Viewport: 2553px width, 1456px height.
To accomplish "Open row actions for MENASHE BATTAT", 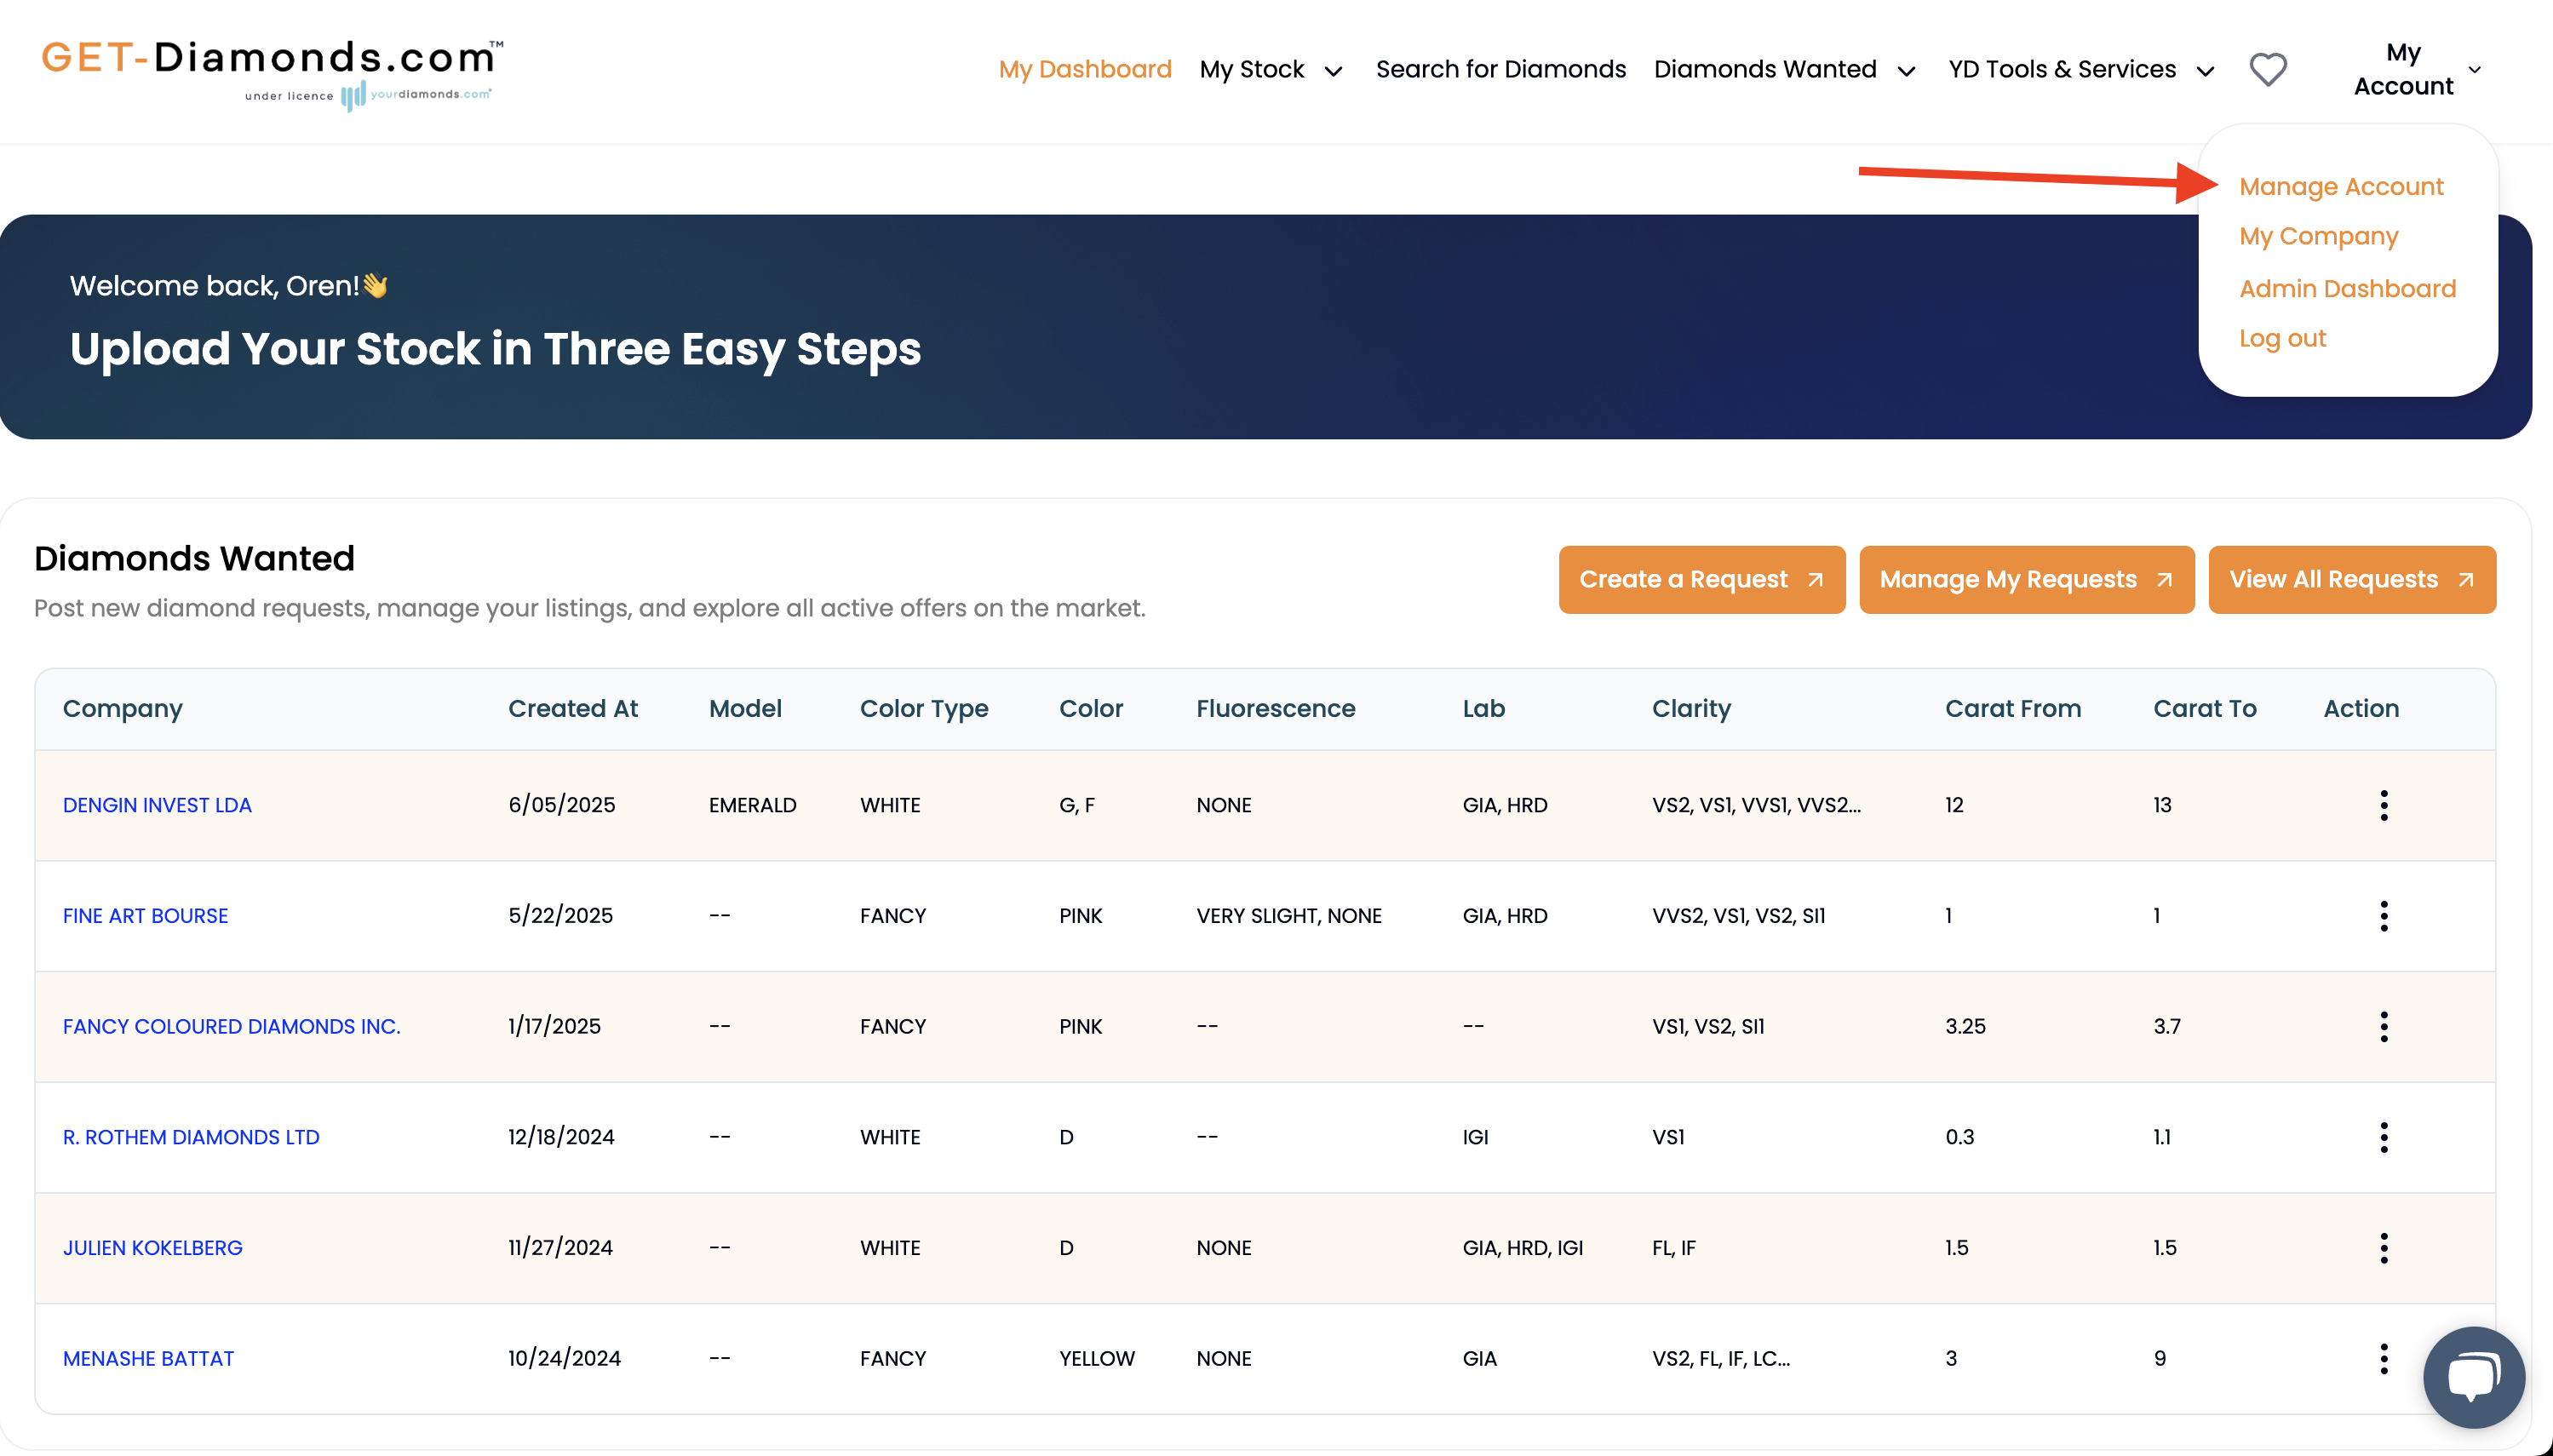I will coord(2384,1359).
